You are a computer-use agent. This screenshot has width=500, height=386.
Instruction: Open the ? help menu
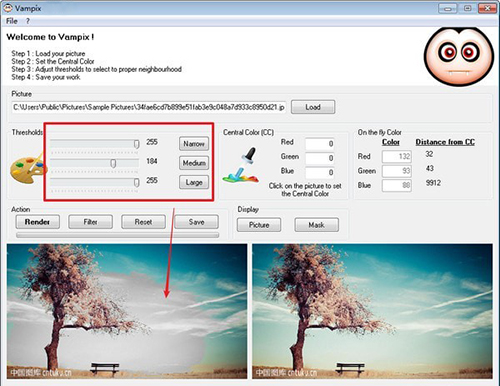pyautogui.click(x=28, y=21)
